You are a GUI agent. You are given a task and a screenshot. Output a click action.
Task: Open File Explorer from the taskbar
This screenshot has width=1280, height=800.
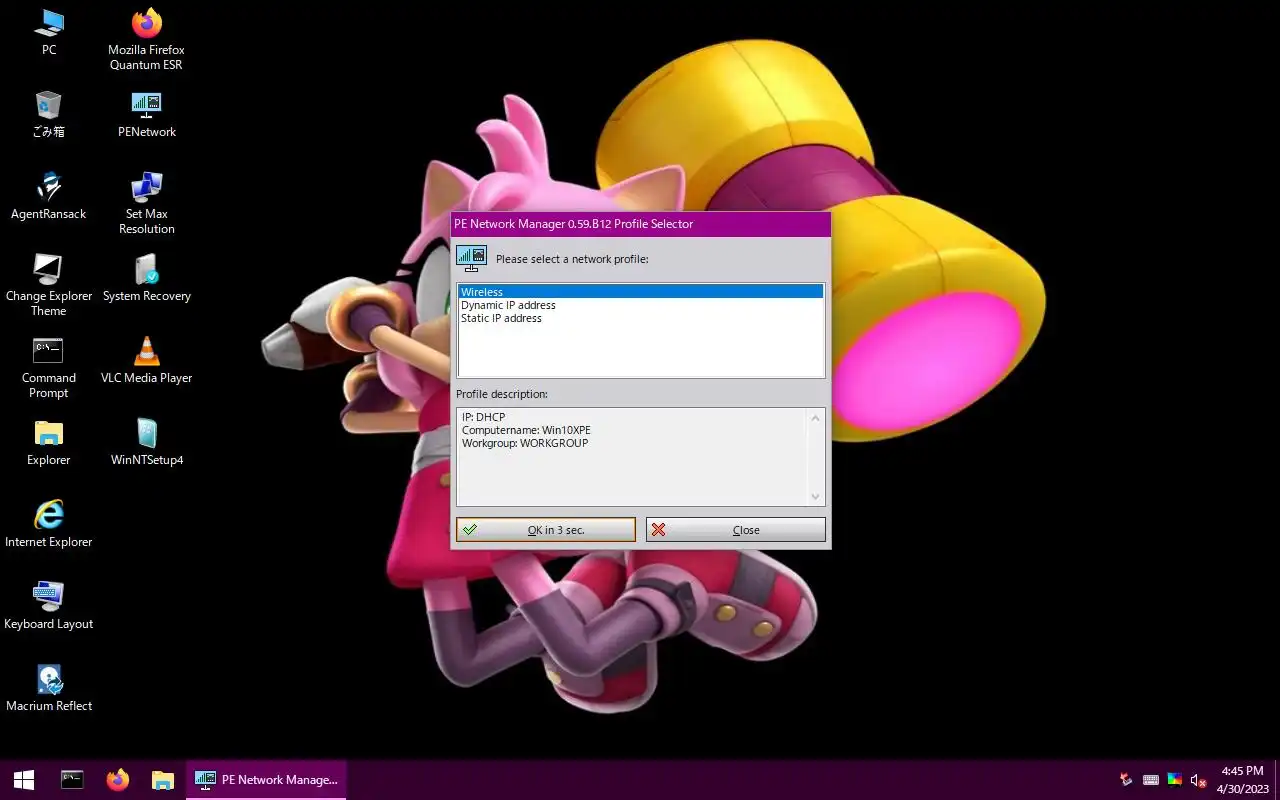point(163,779)
